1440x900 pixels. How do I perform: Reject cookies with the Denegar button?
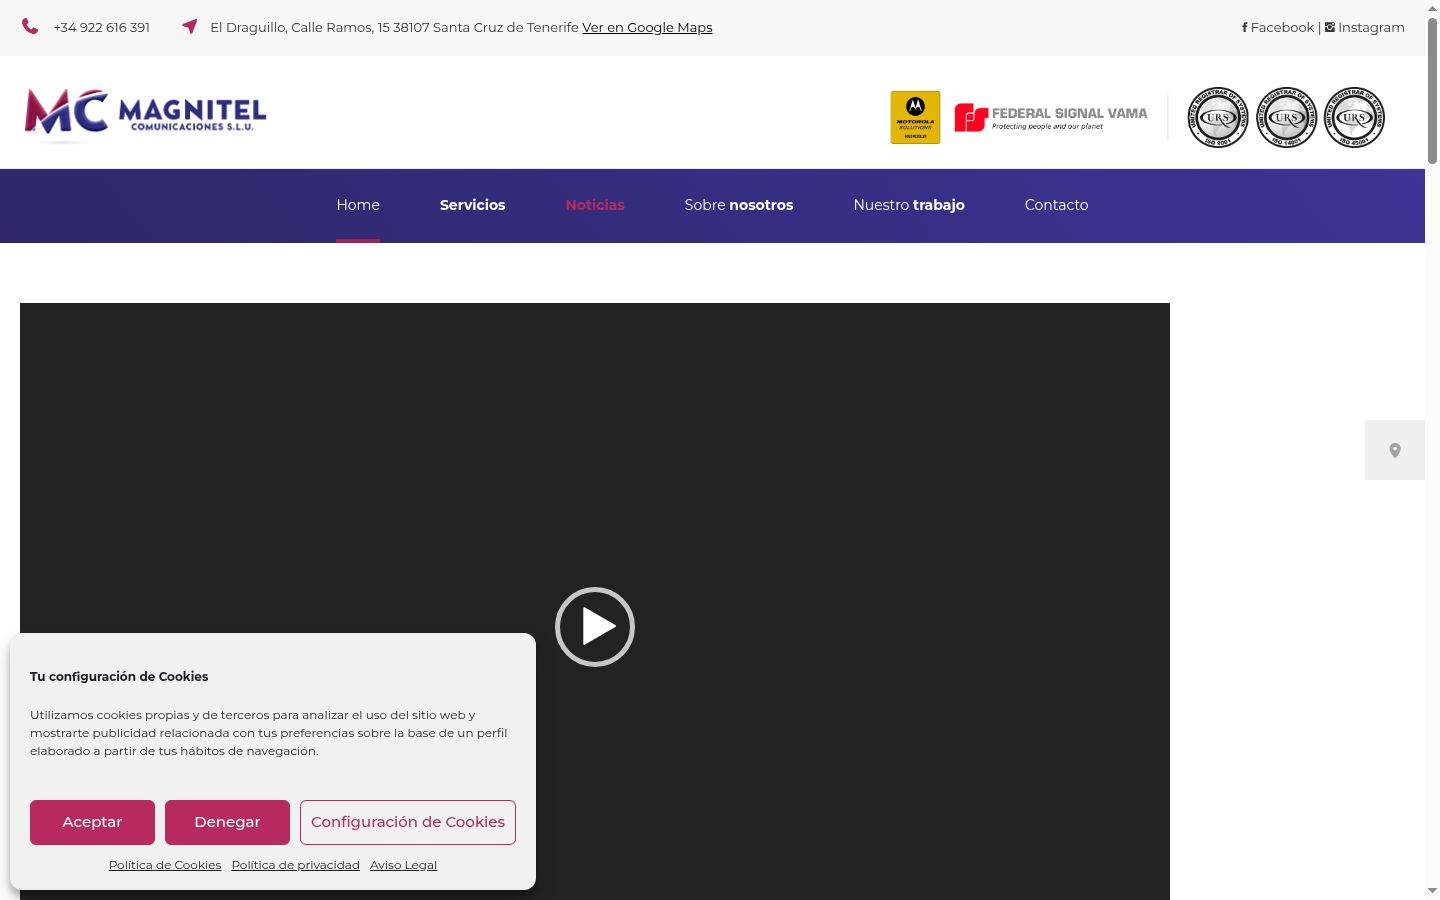(x=227, y=822)
